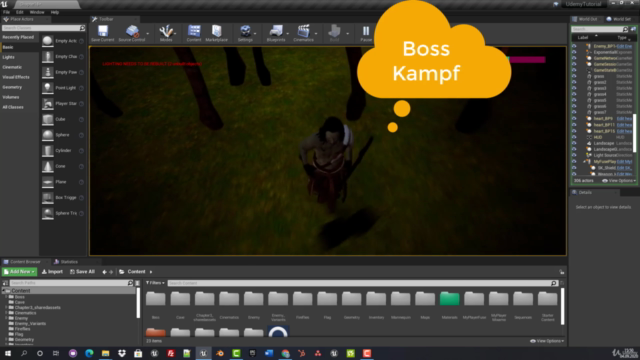The height and width of the screenshot is (360, 640).
Task: Click the Build toolbar icon
Action: (x=334, y=33)
